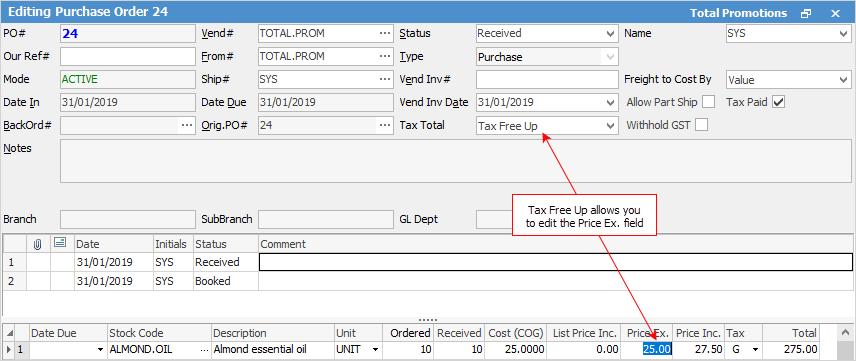Viewport: 856px width, 361px height.
Task: Click the Almond essential oil description cell
Action: coord(273,350)
